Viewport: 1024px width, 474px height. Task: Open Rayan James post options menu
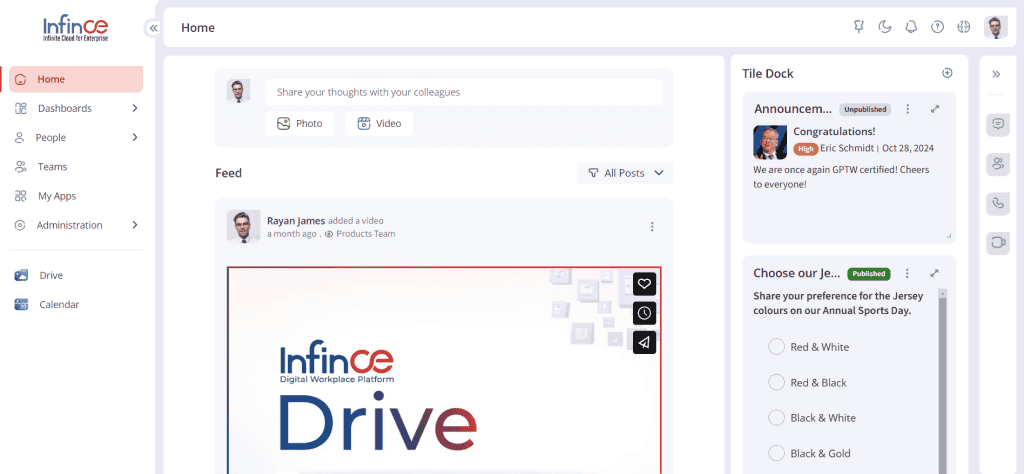[652, 227]
